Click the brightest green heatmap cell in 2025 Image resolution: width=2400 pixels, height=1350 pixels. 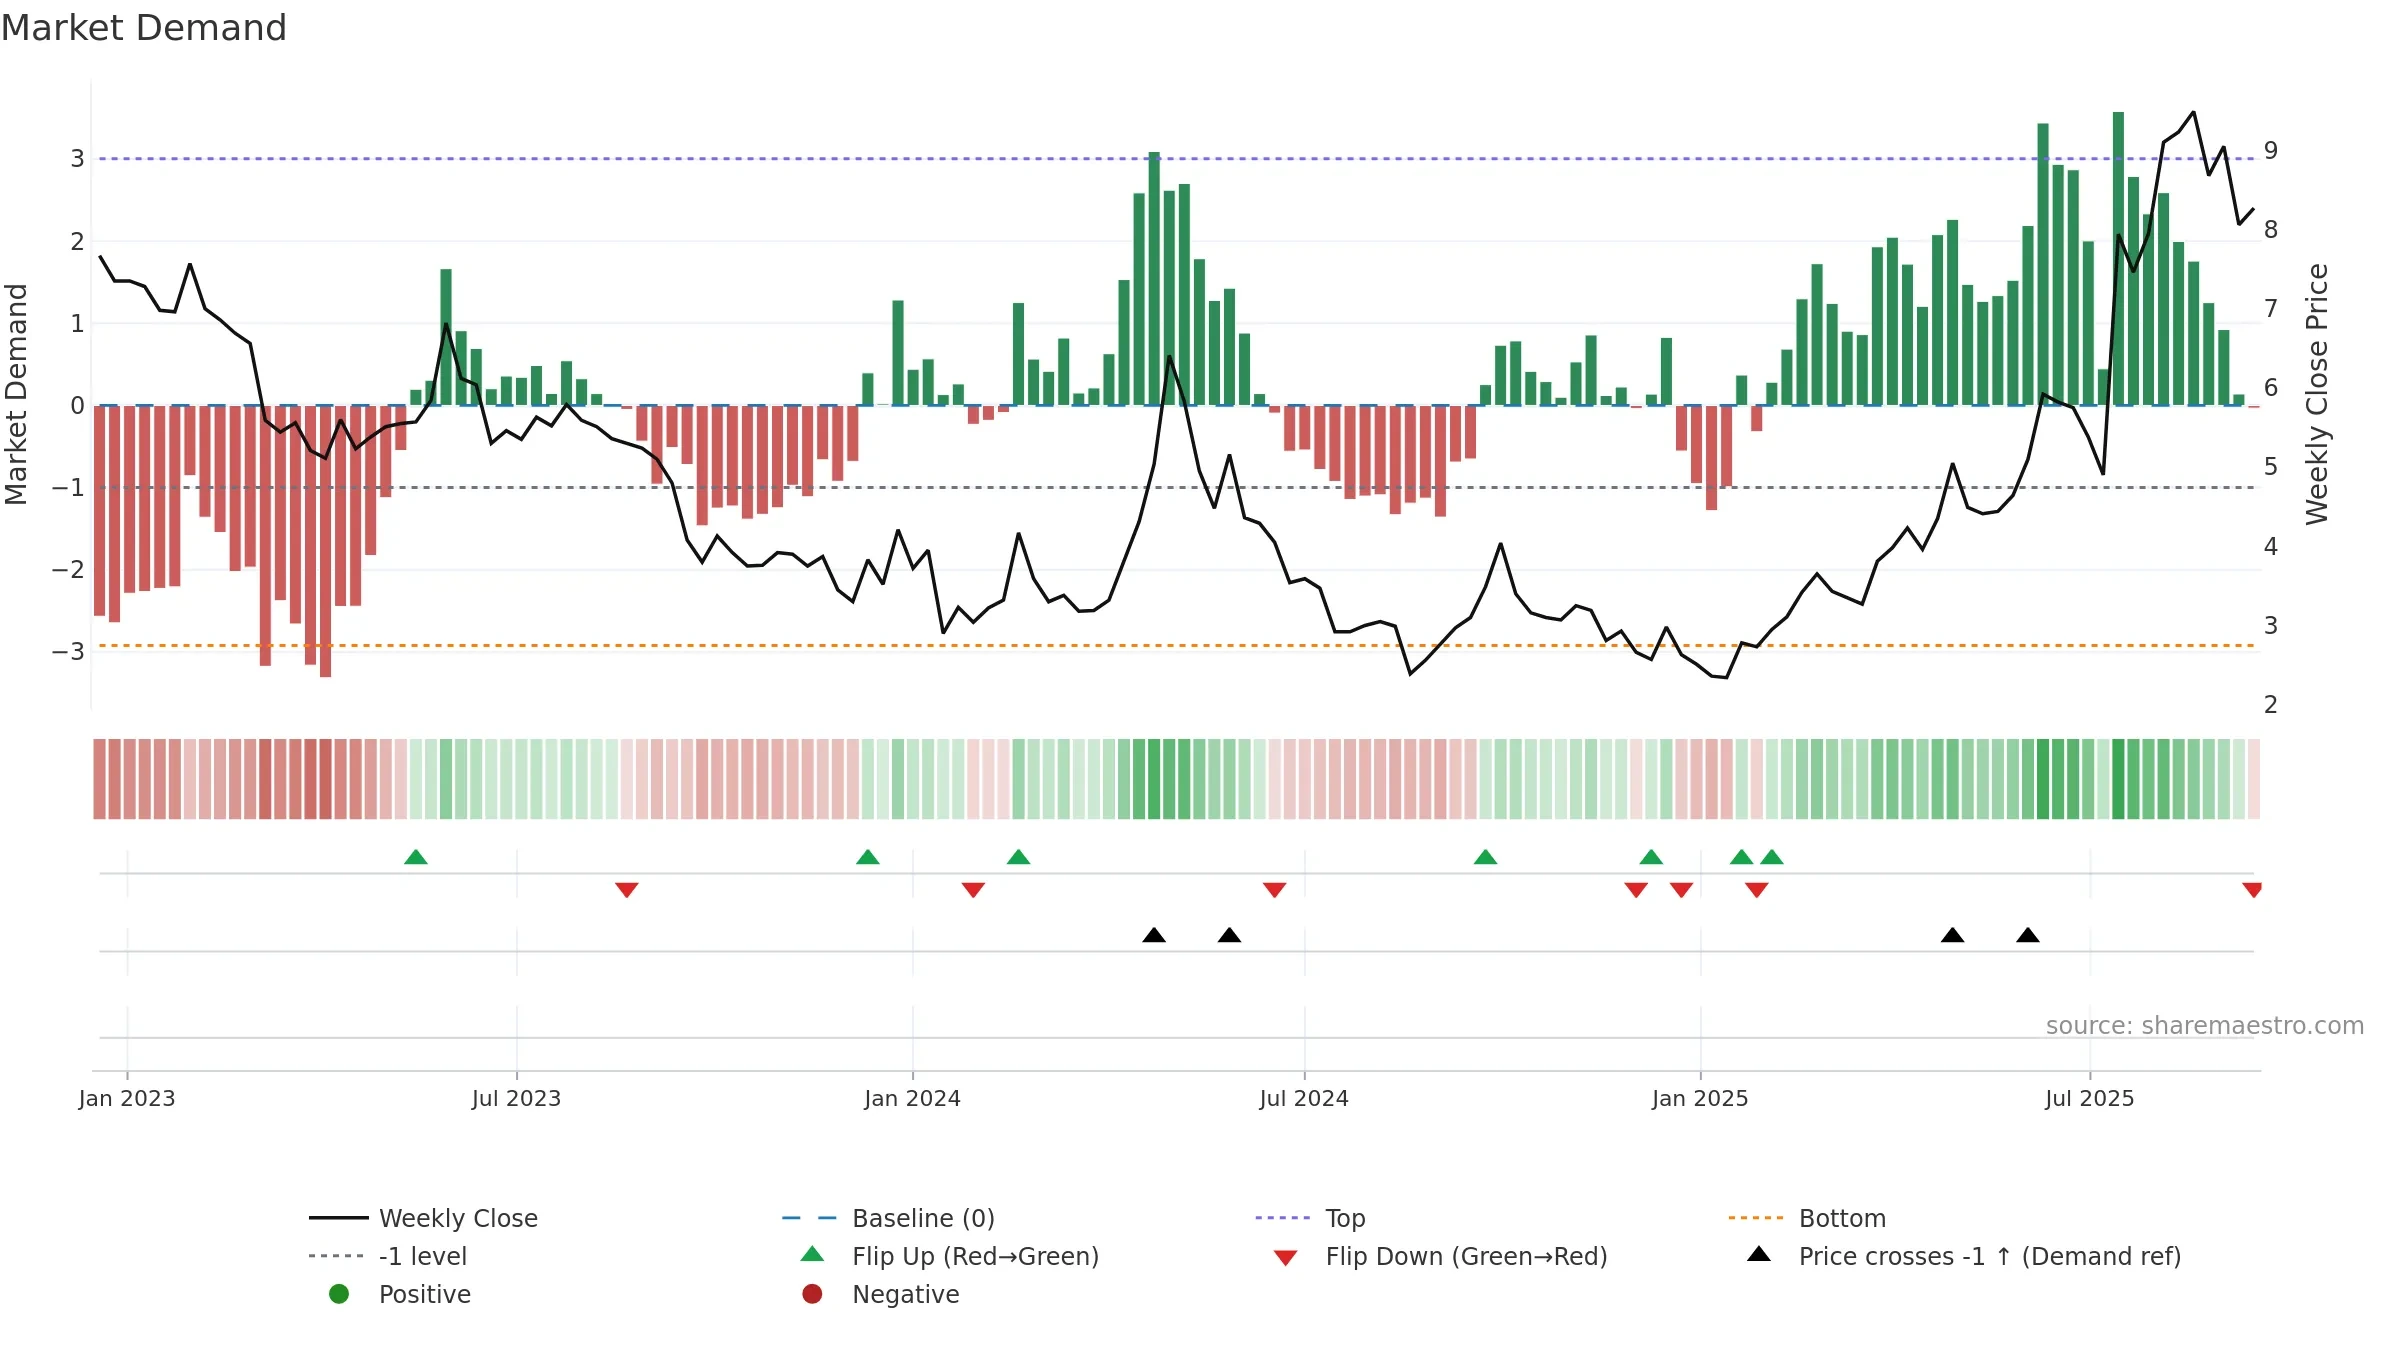click(x=2118, y=779)
